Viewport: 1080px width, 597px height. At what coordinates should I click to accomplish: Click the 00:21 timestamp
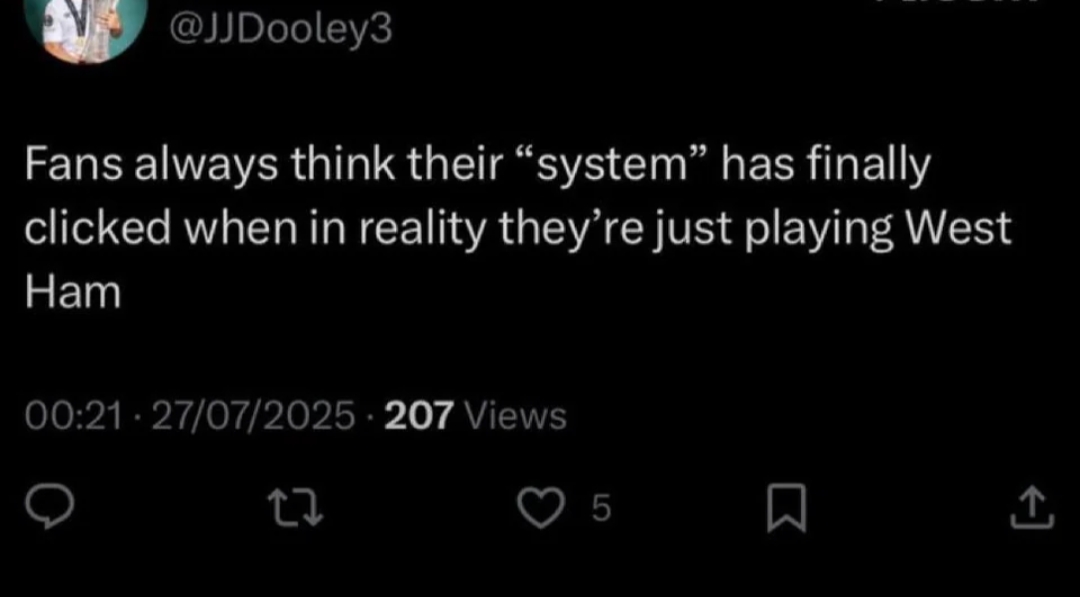[74, 415]
